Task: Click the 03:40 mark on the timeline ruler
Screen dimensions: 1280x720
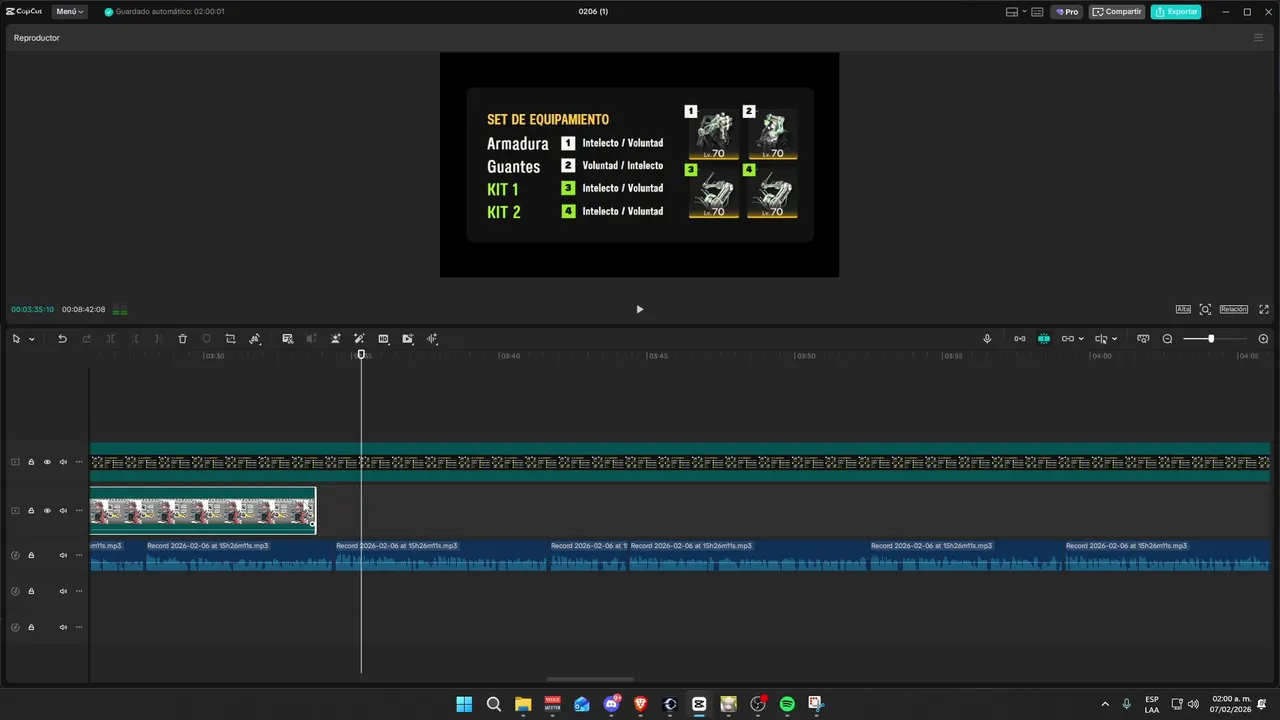Action: [509, 356]
